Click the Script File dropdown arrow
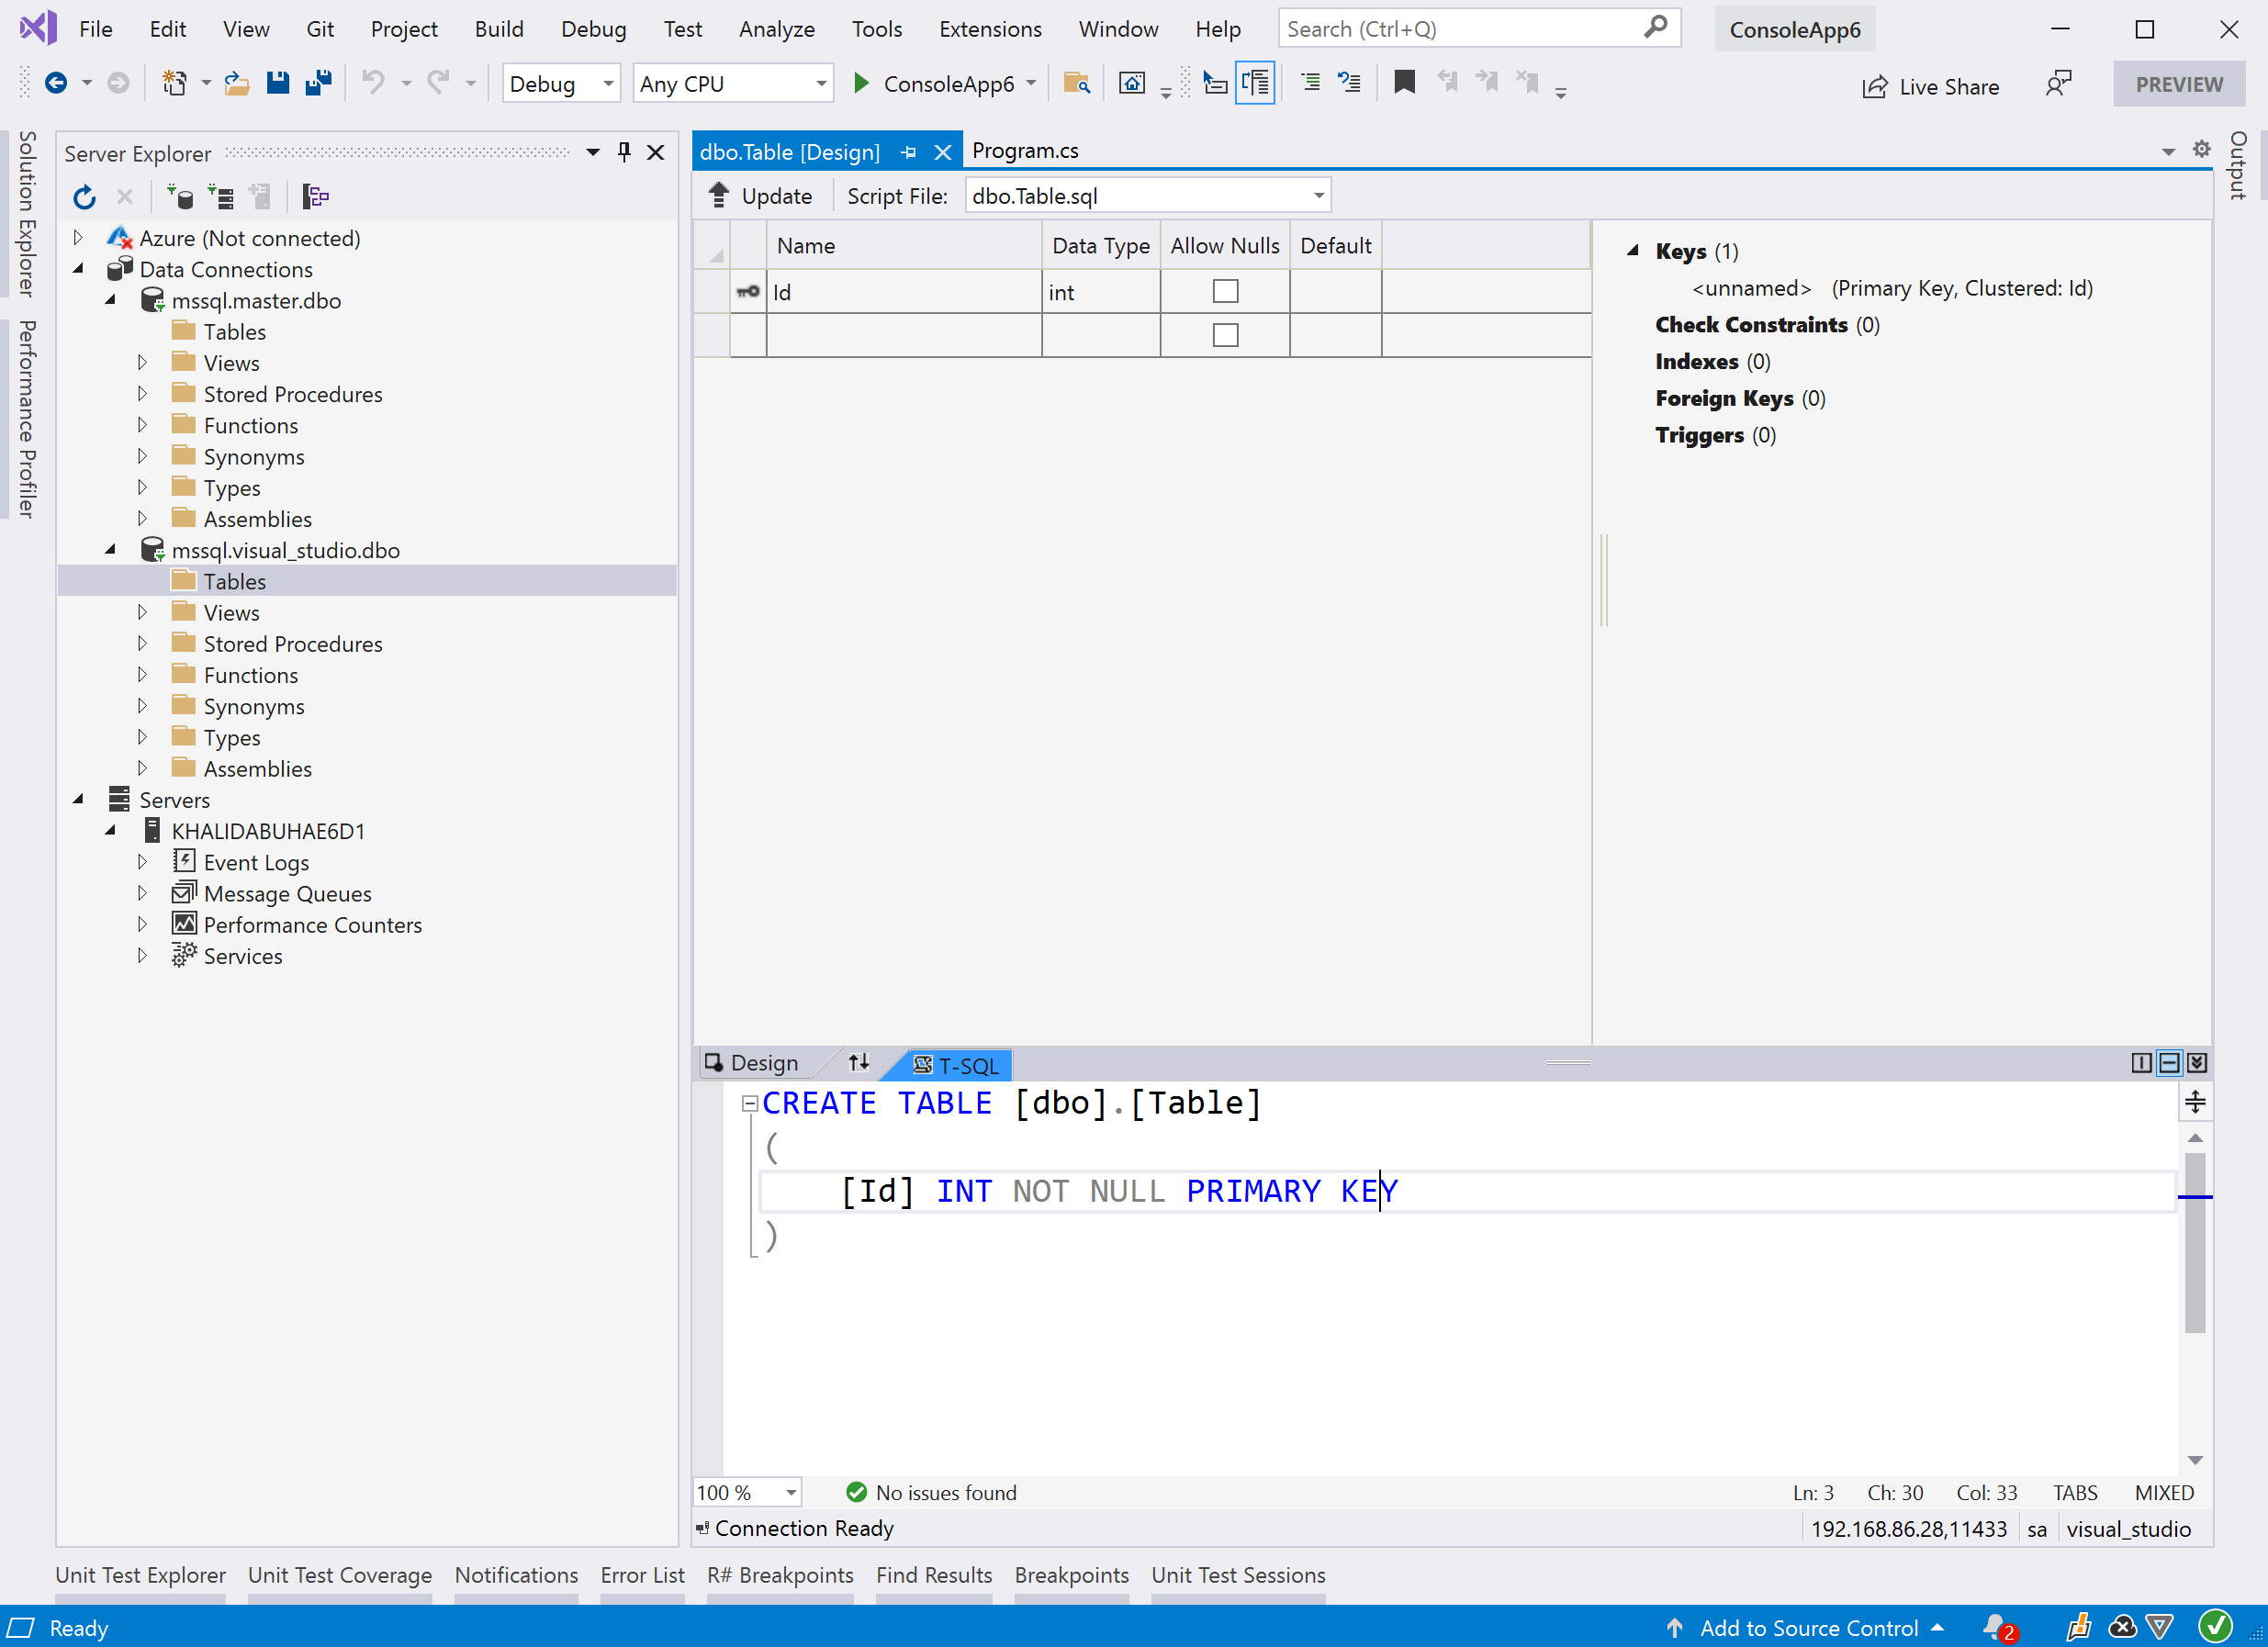2268x1647 pixels. click(x=1320, y=196)
